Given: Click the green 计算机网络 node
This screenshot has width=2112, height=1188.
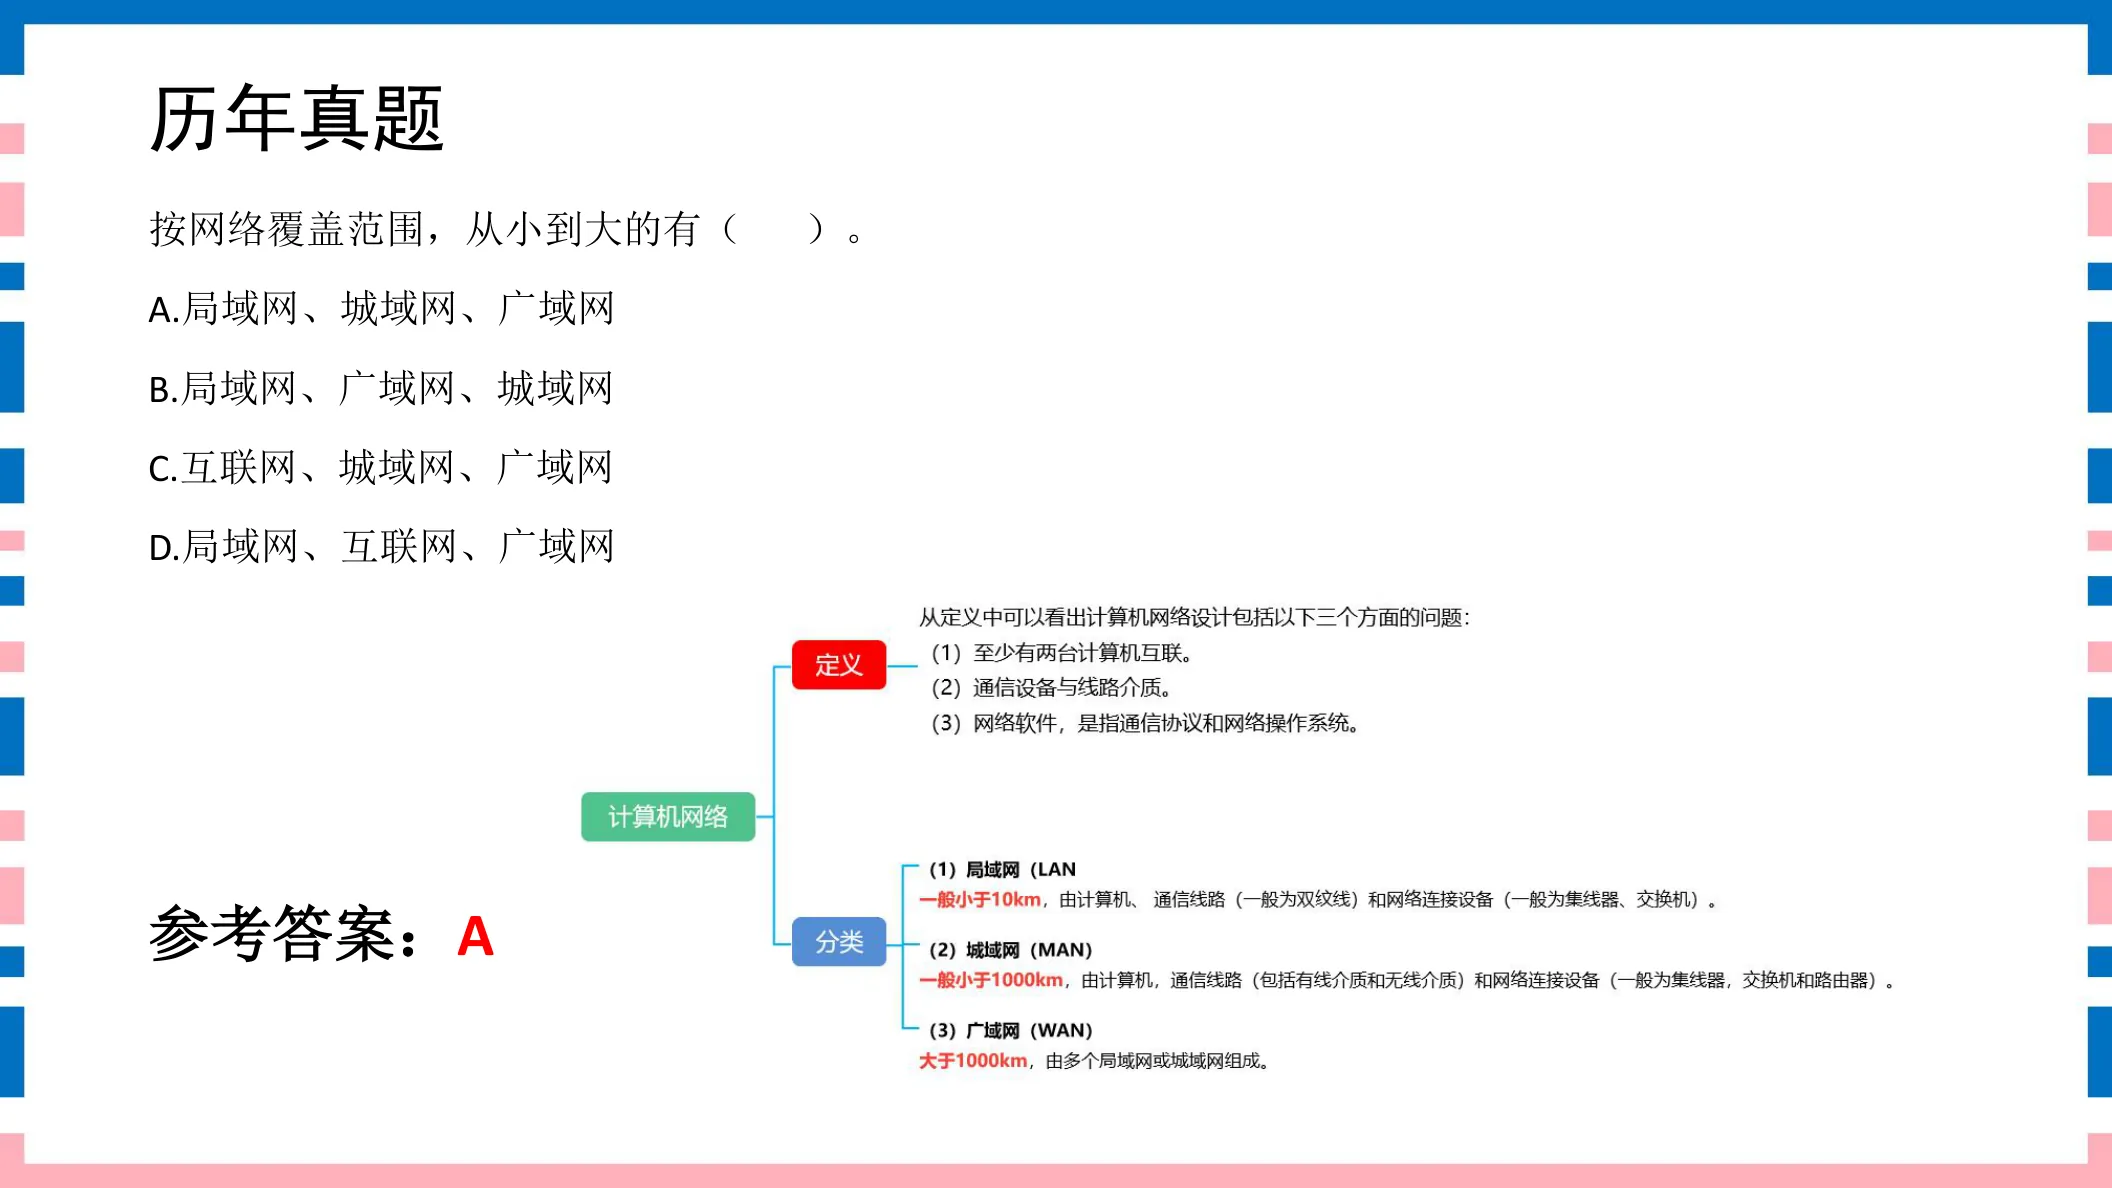Looking at the screenshot, I should coord(668,817).
